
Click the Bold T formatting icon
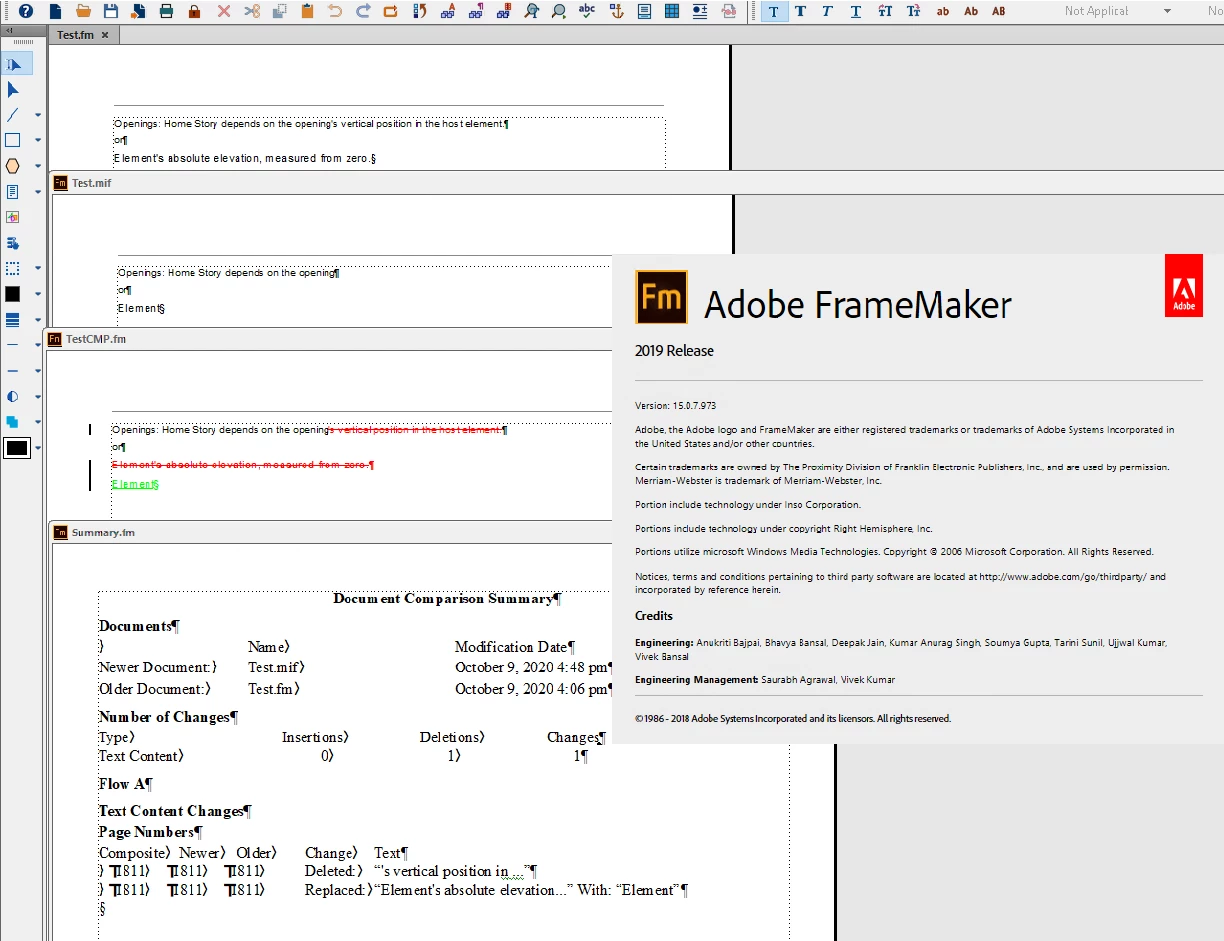click(x=800, y=11)
